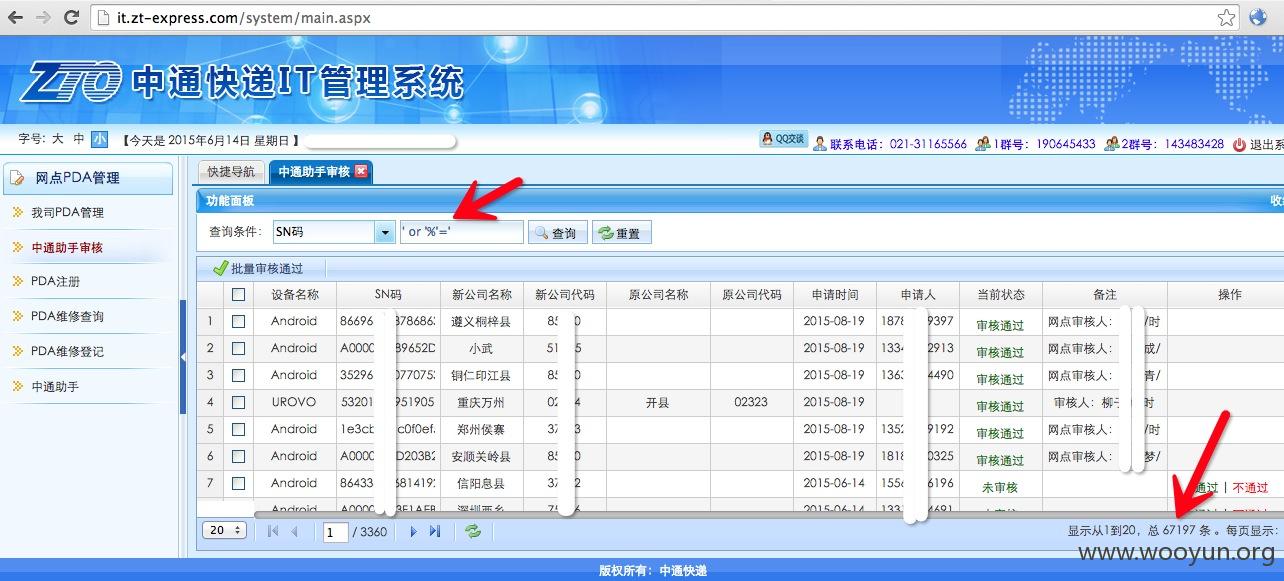Switch to the 中通助手审核 tab

tap(314, 171)
